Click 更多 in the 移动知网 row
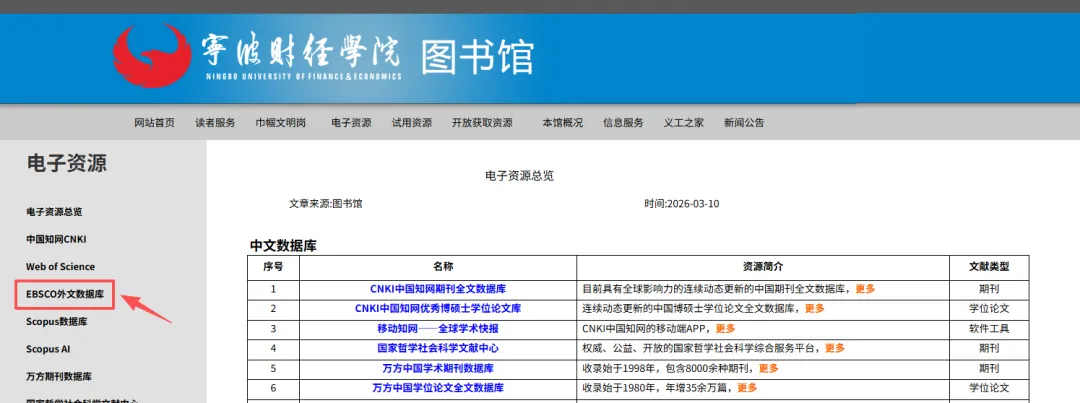Viewport: 1080px width, 403px height. click(725, 328)
